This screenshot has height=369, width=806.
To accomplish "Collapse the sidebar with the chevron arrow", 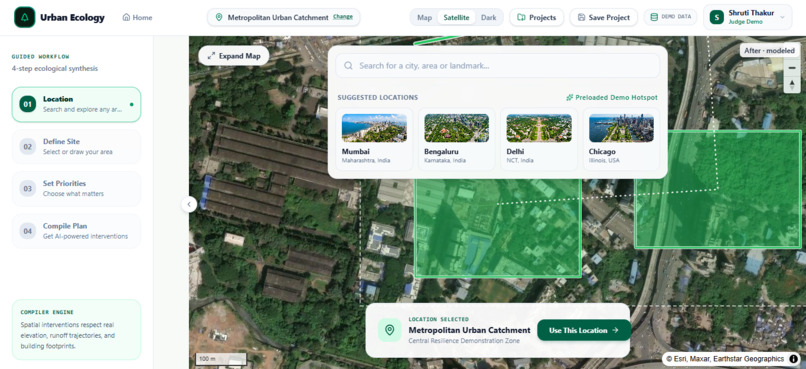I will (x=189, y=205).
